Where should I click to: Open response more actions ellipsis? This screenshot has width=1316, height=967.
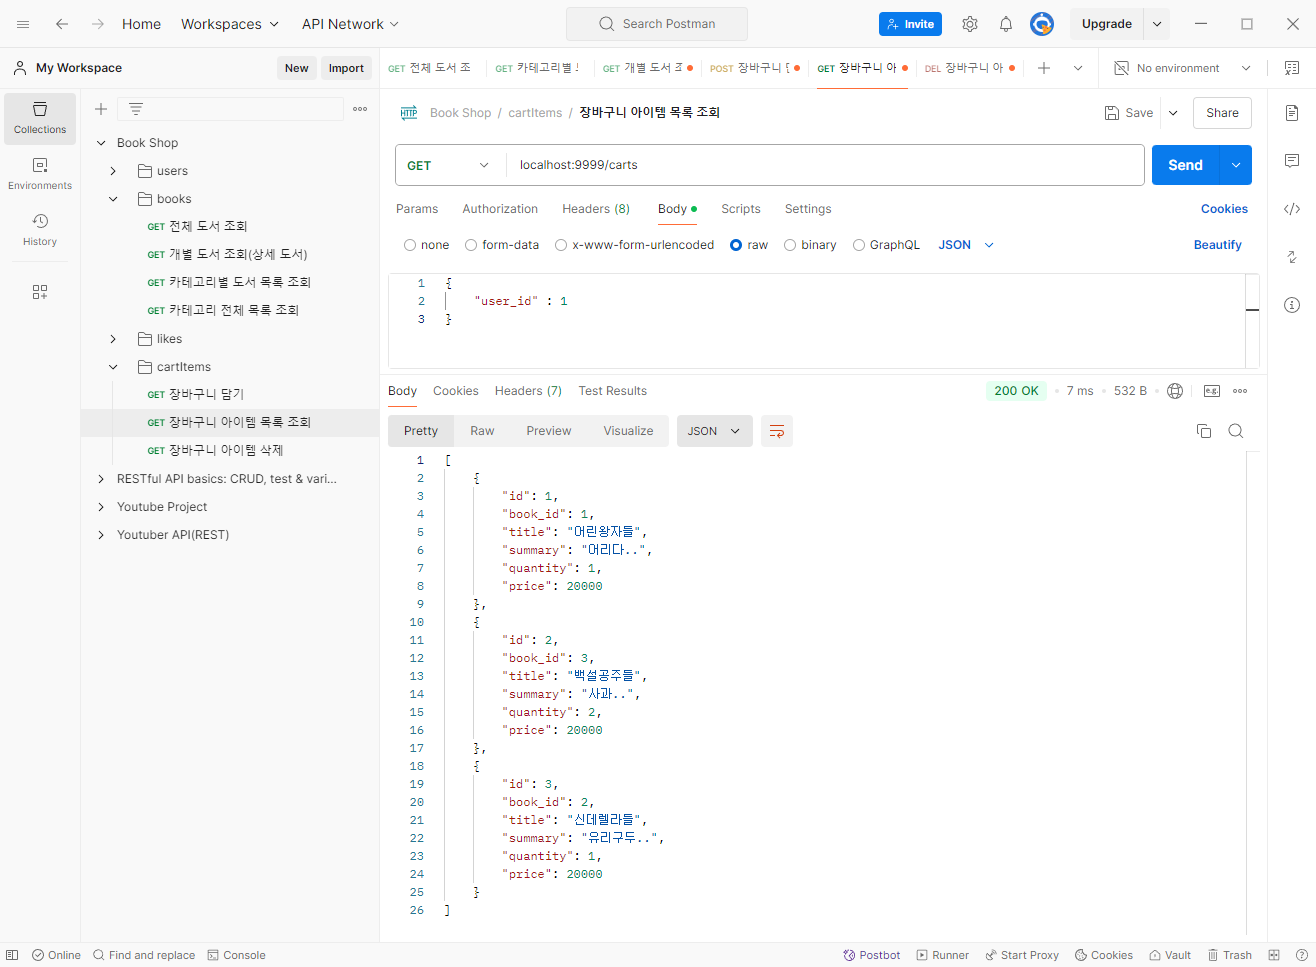coord(1240,391)
